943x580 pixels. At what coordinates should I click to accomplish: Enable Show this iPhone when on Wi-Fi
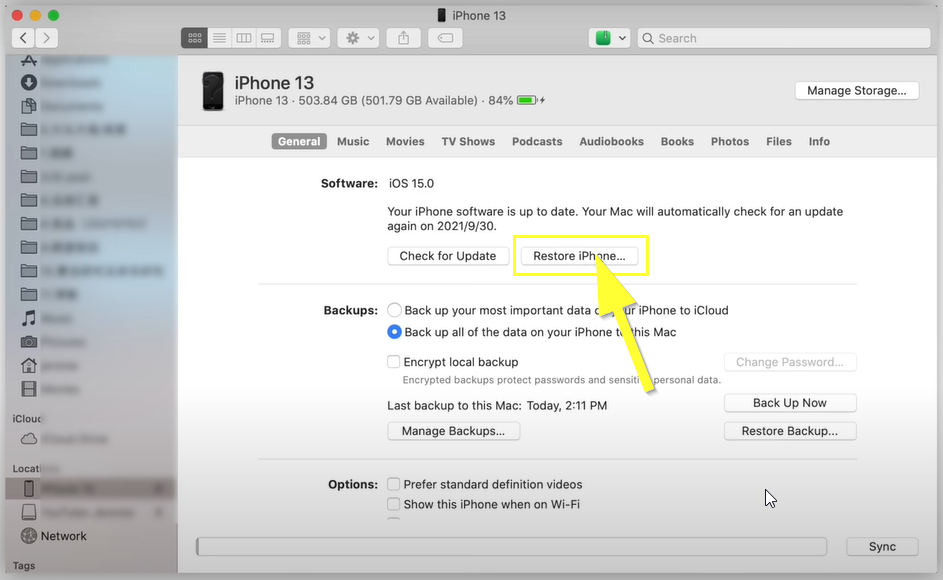coord(393,504)
